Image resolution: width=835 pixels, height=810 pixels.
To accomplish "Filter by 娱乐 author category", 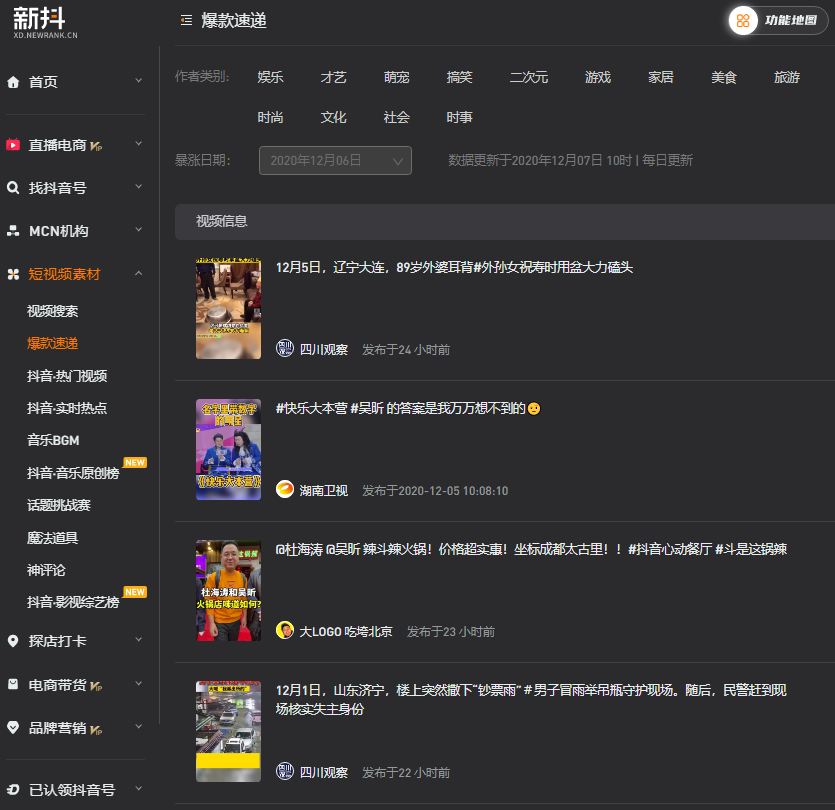I will (270, 77).
